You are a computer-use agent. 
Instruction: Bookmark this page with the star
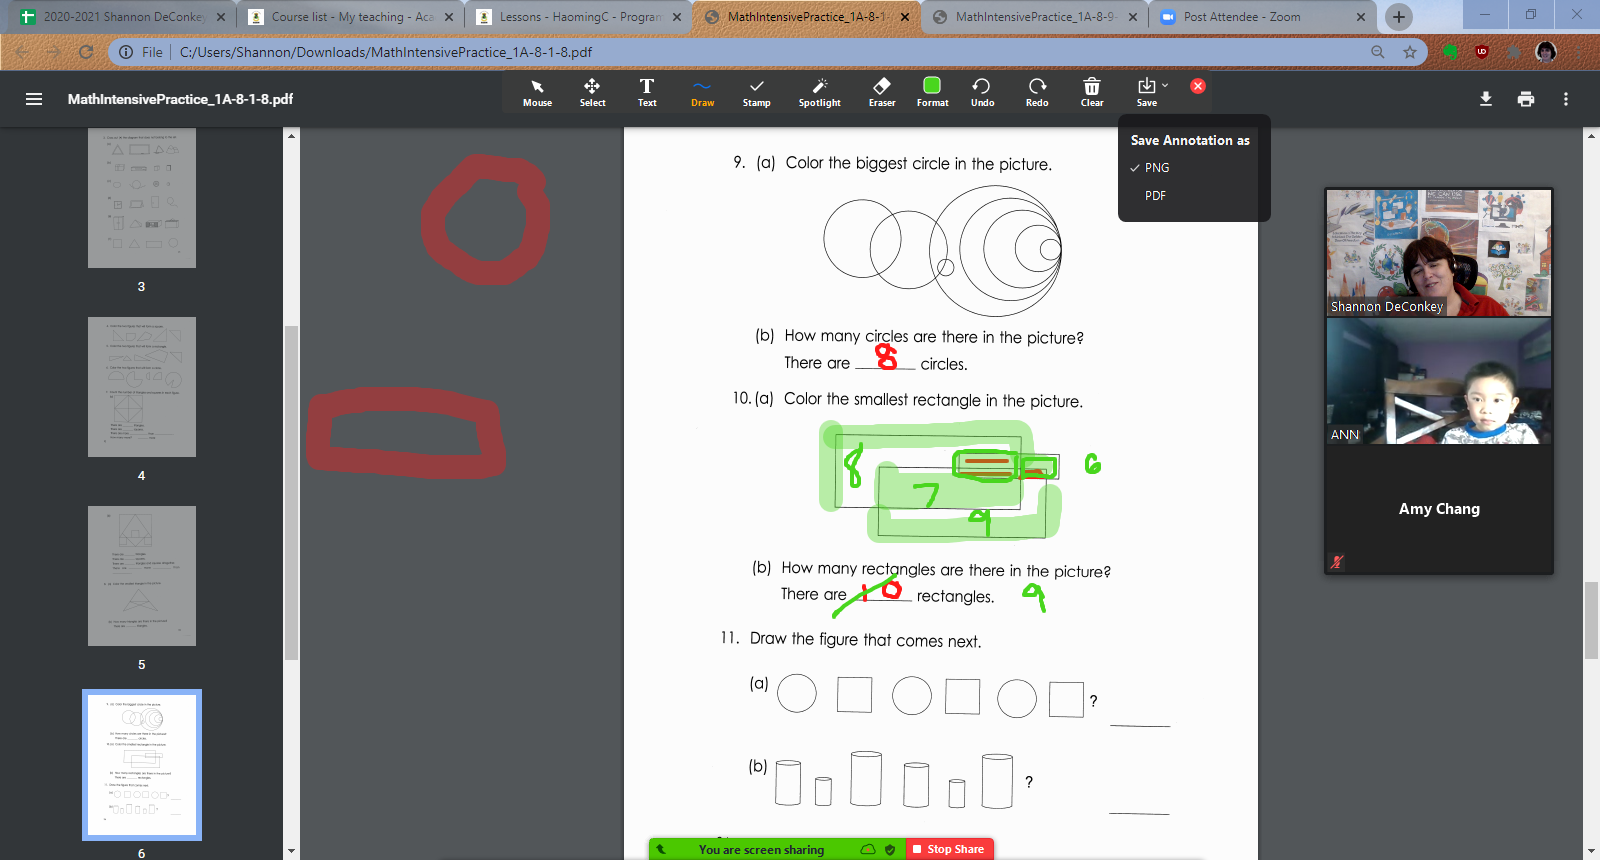tap(1410, 52)
